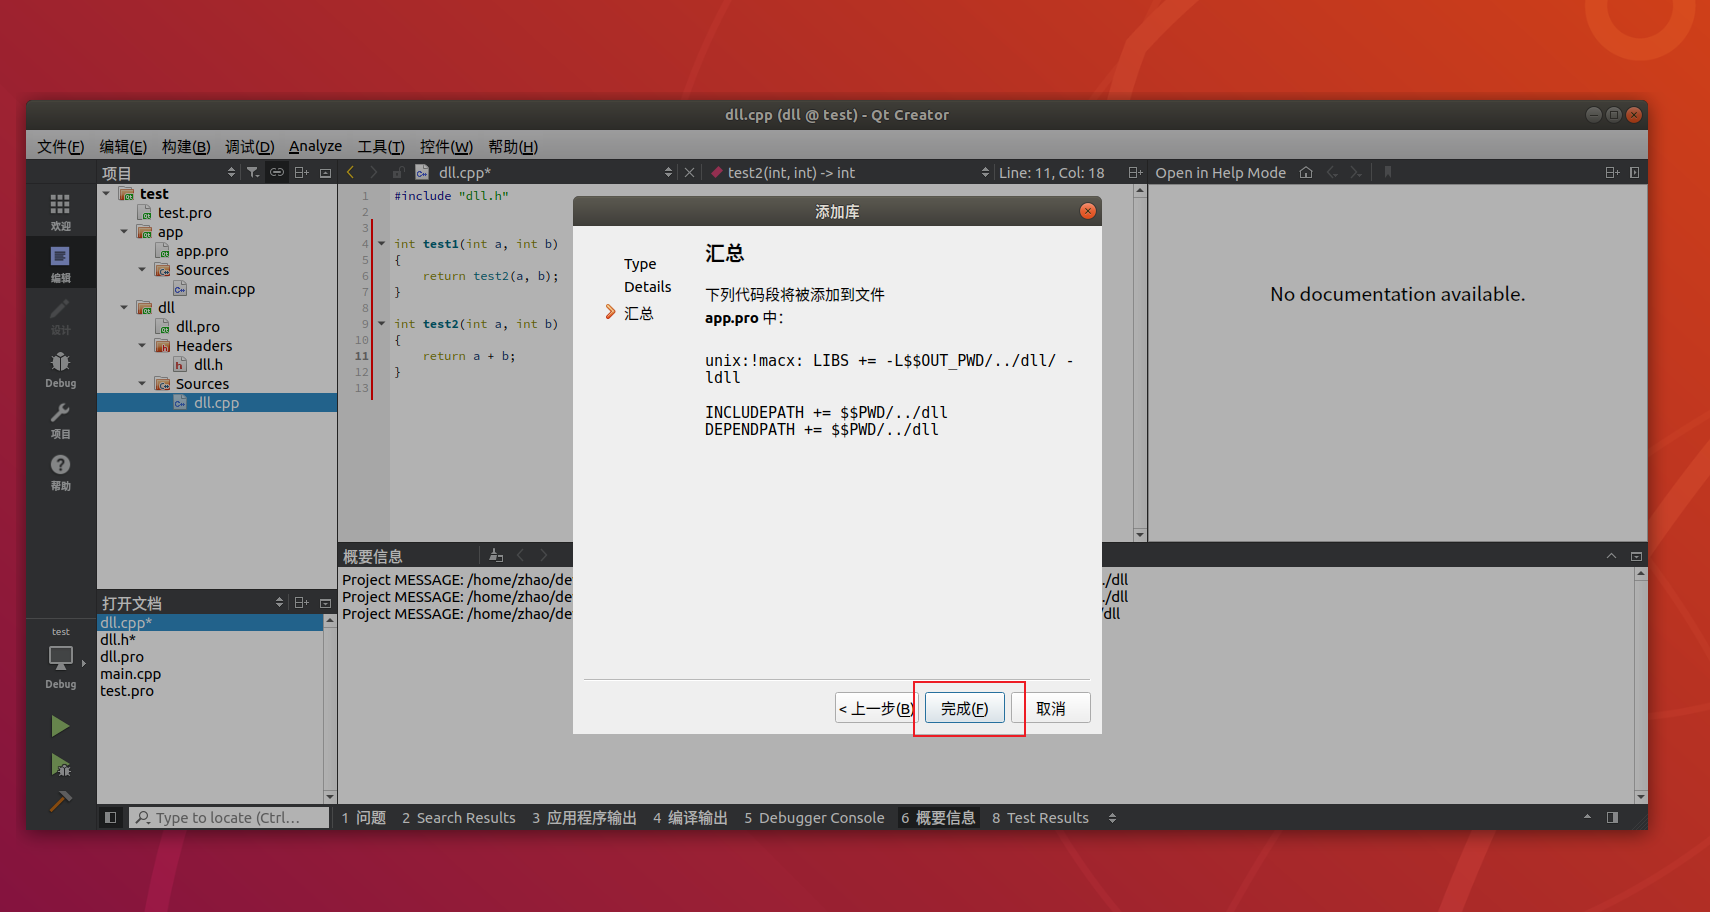The image size is (1710, 912).
Task: Open the 编辑(E) menu
Action: click(123, 146)
